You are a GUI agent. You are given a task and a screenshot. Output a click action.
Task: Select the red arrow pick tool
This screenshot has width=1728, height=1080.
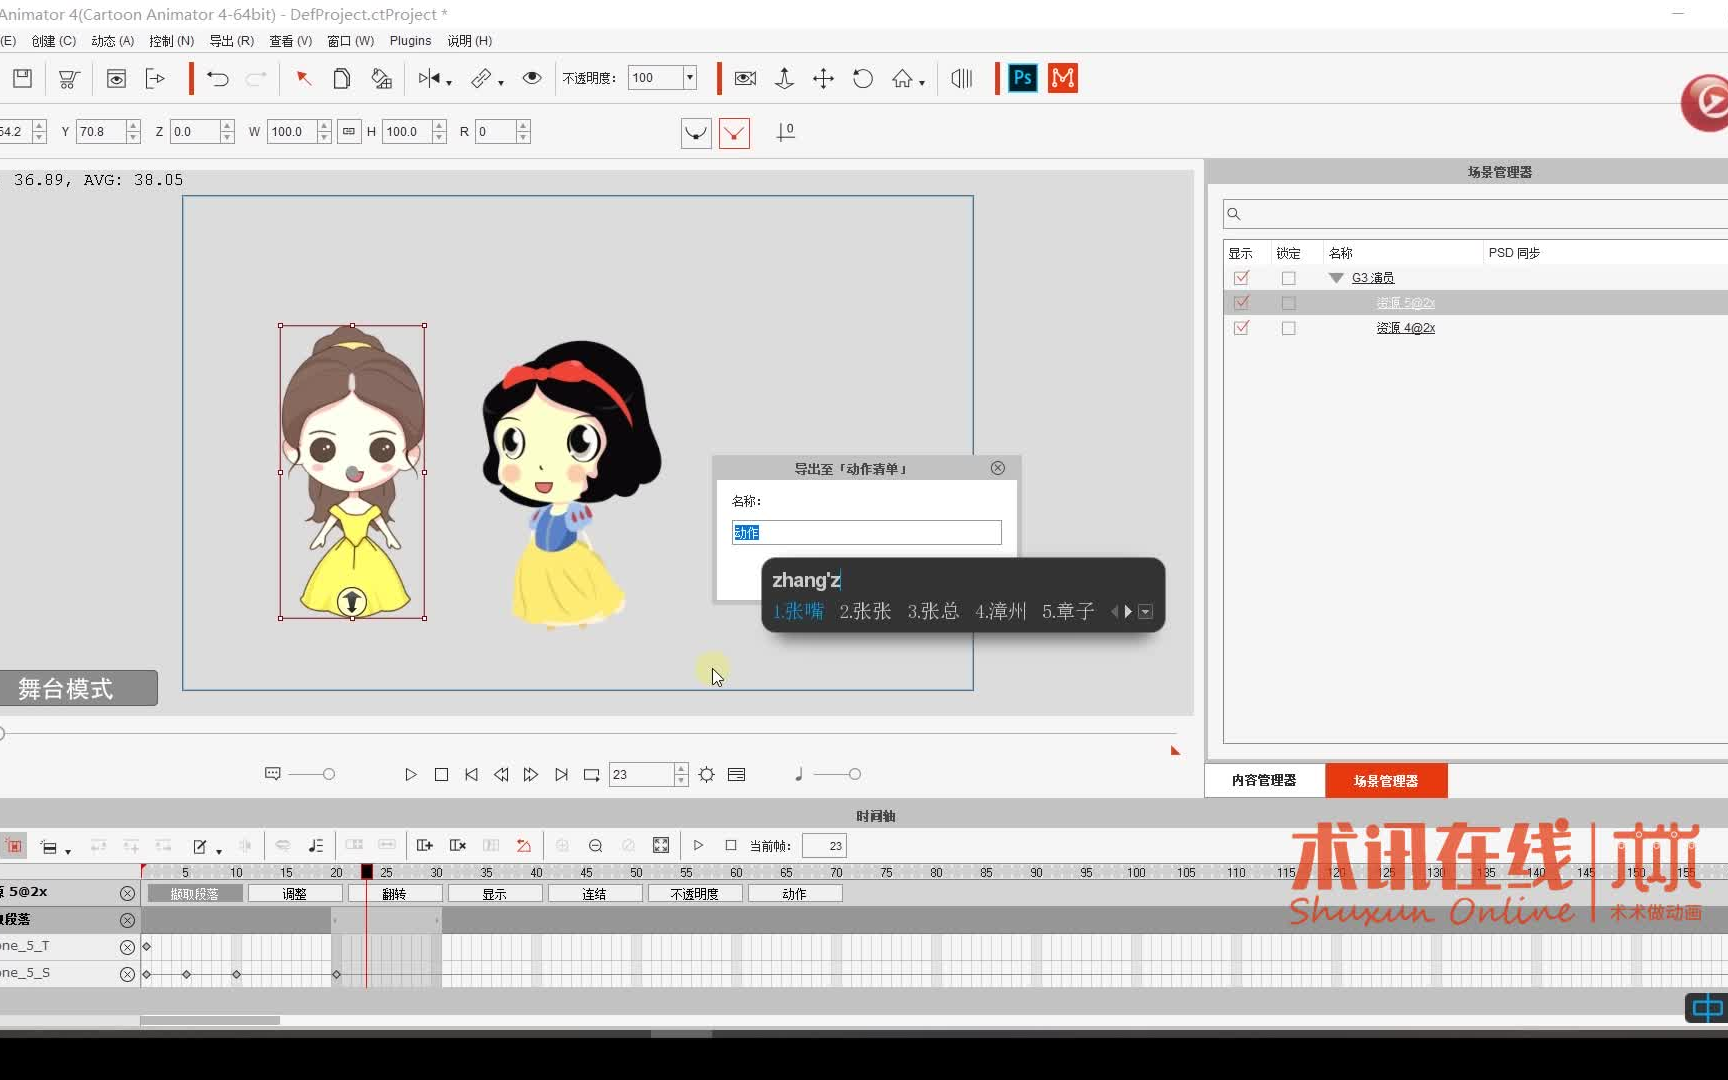tap(303, 78)
